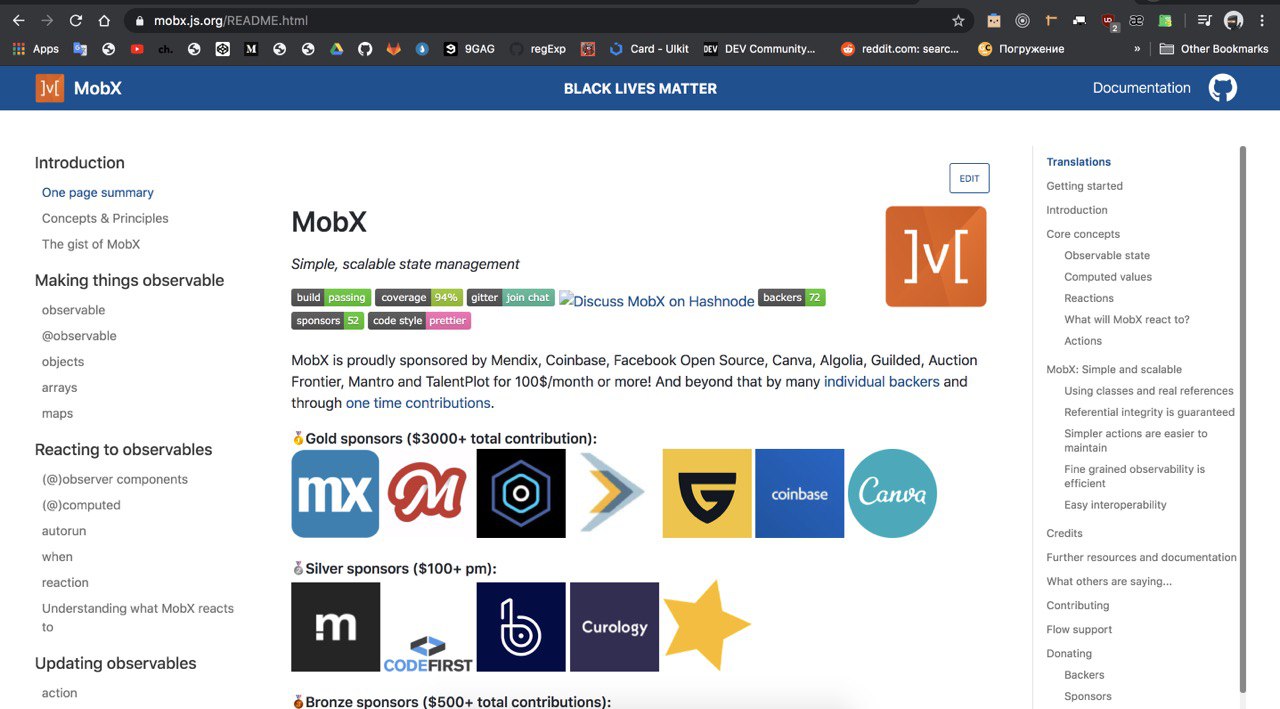
Task: Open the GitLab fox bookmark icon
Action: tap(394, 48)
